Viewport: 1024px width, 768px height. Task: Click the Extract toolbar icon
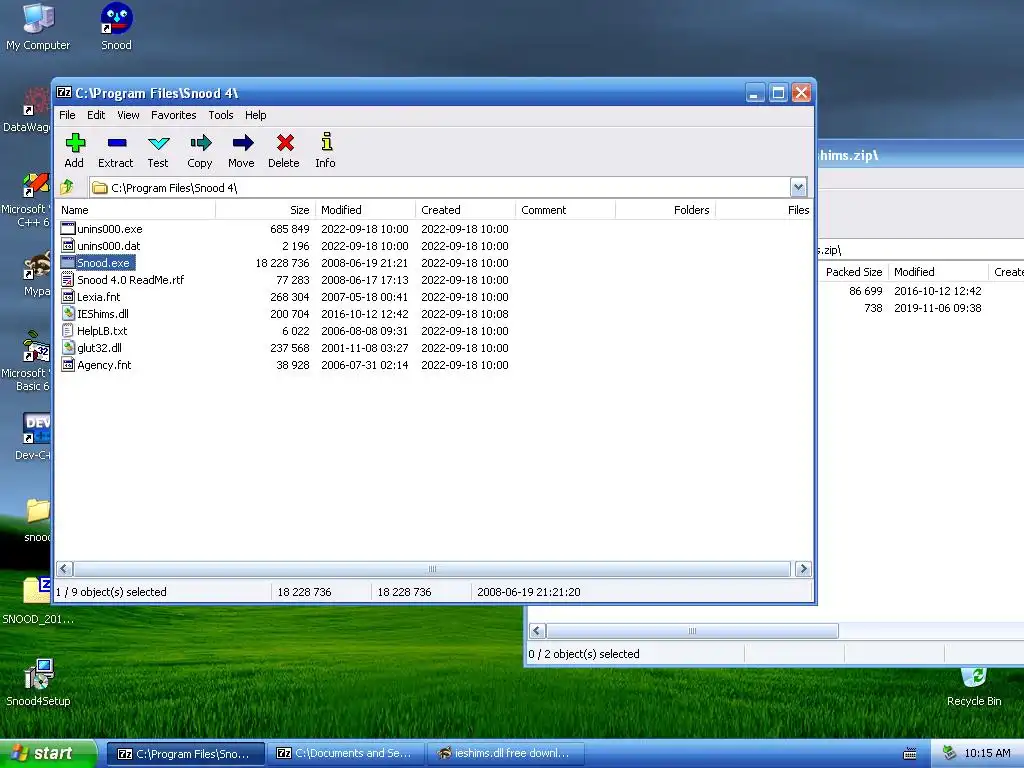[x=117, y=143]
